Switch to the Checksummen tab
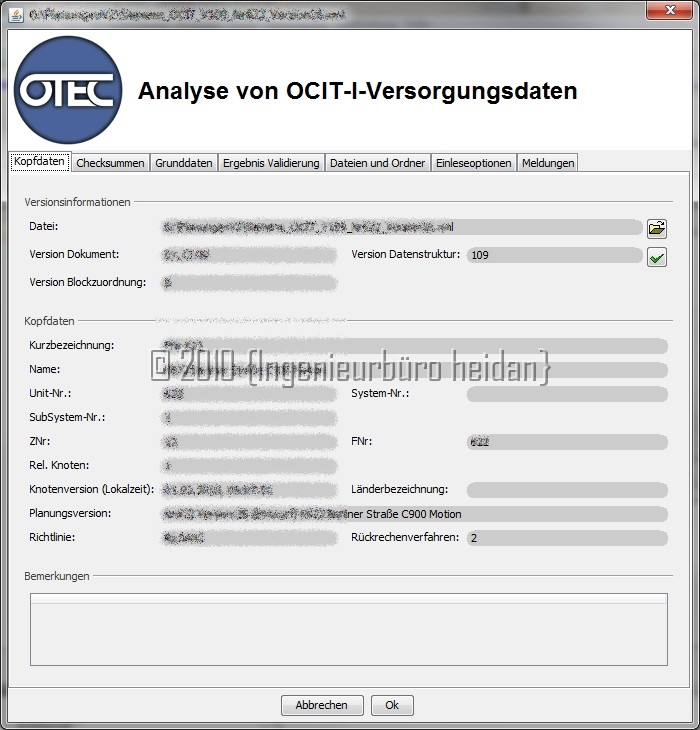Viewport: 700px width, 730px height. click(110, 163)
